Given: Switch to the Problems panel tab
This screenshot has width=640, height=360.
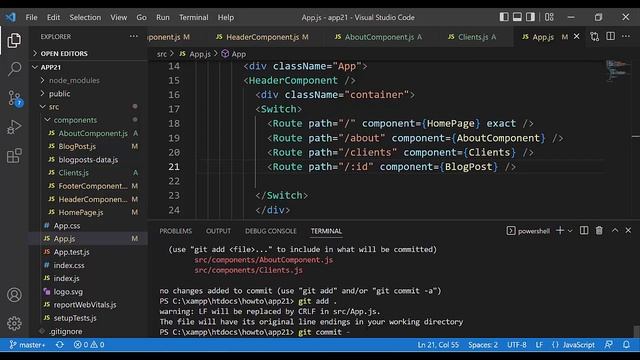Looking at the screenshot, I should click(176, 231).
